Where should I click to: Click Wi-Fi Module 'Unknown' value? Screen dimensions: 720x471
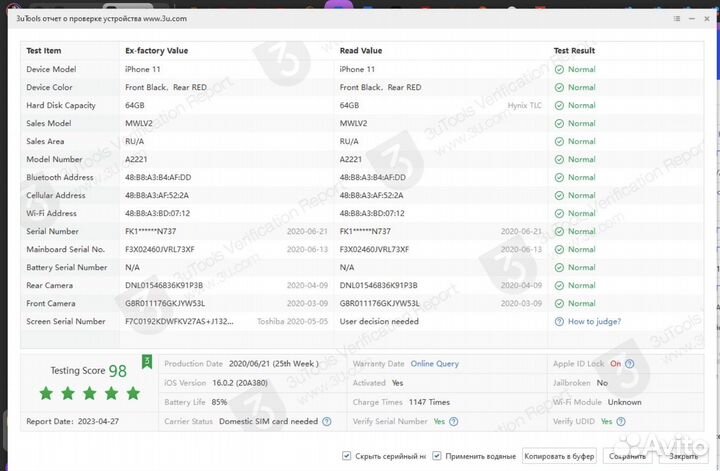click(x=624, y=402)
